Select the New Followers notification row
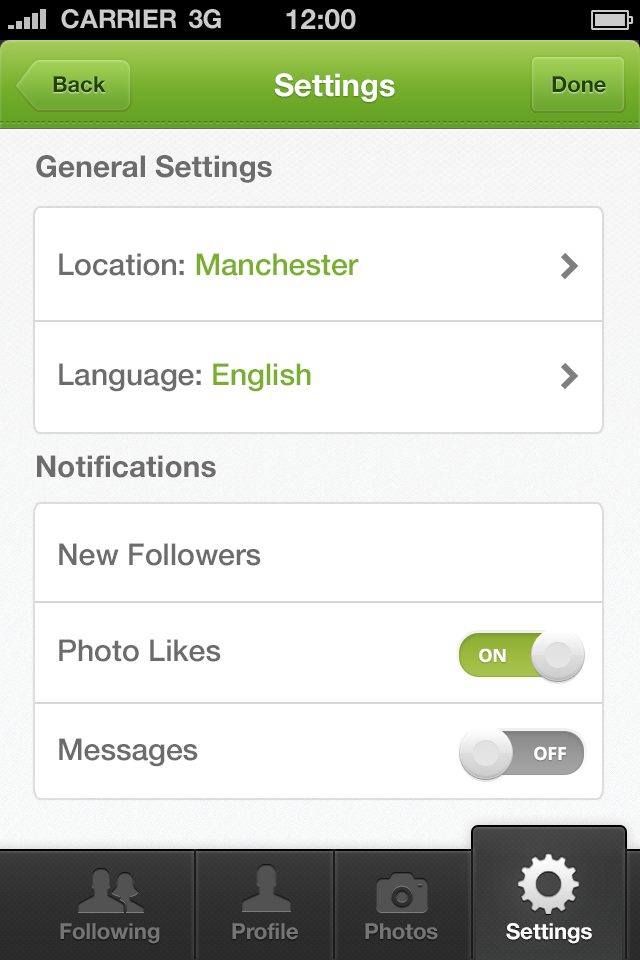 tap(318, 553)
